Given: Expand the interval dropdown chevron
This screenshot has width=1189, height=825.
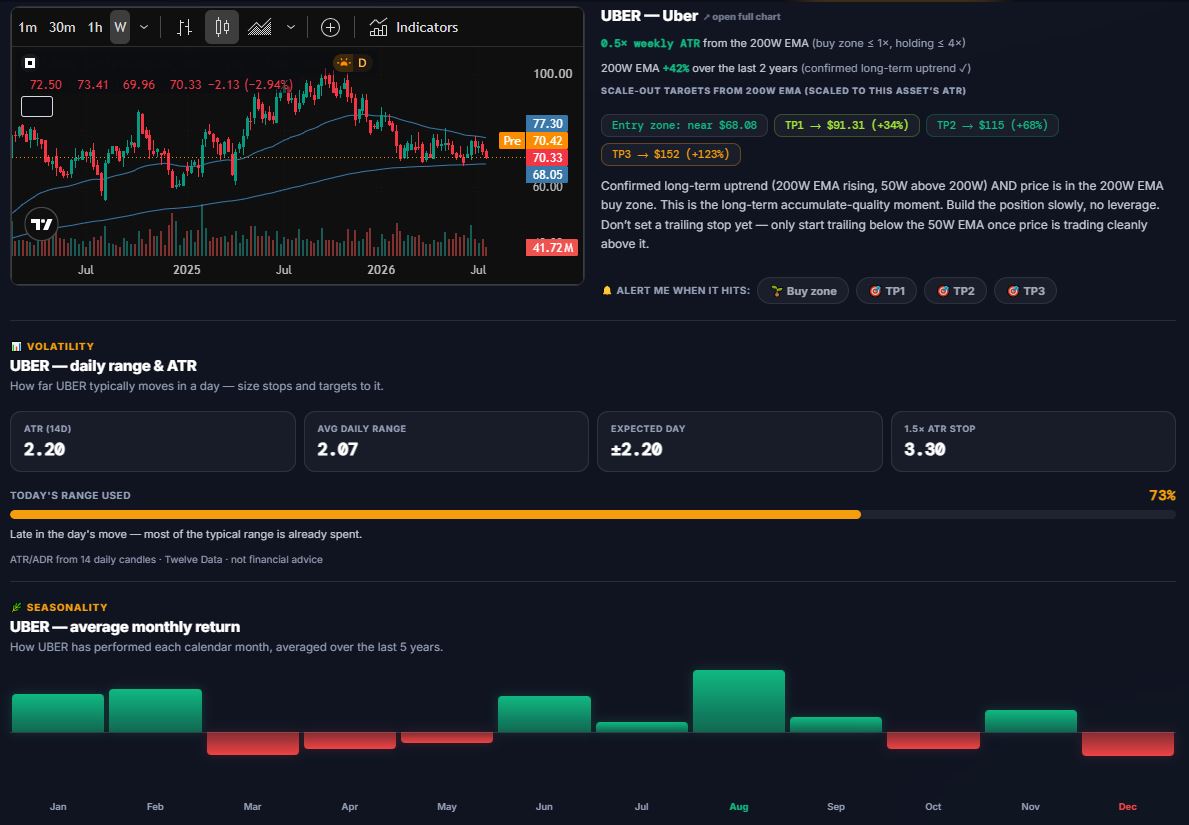Looking at the screenshot, I should [x=144, y=27].
